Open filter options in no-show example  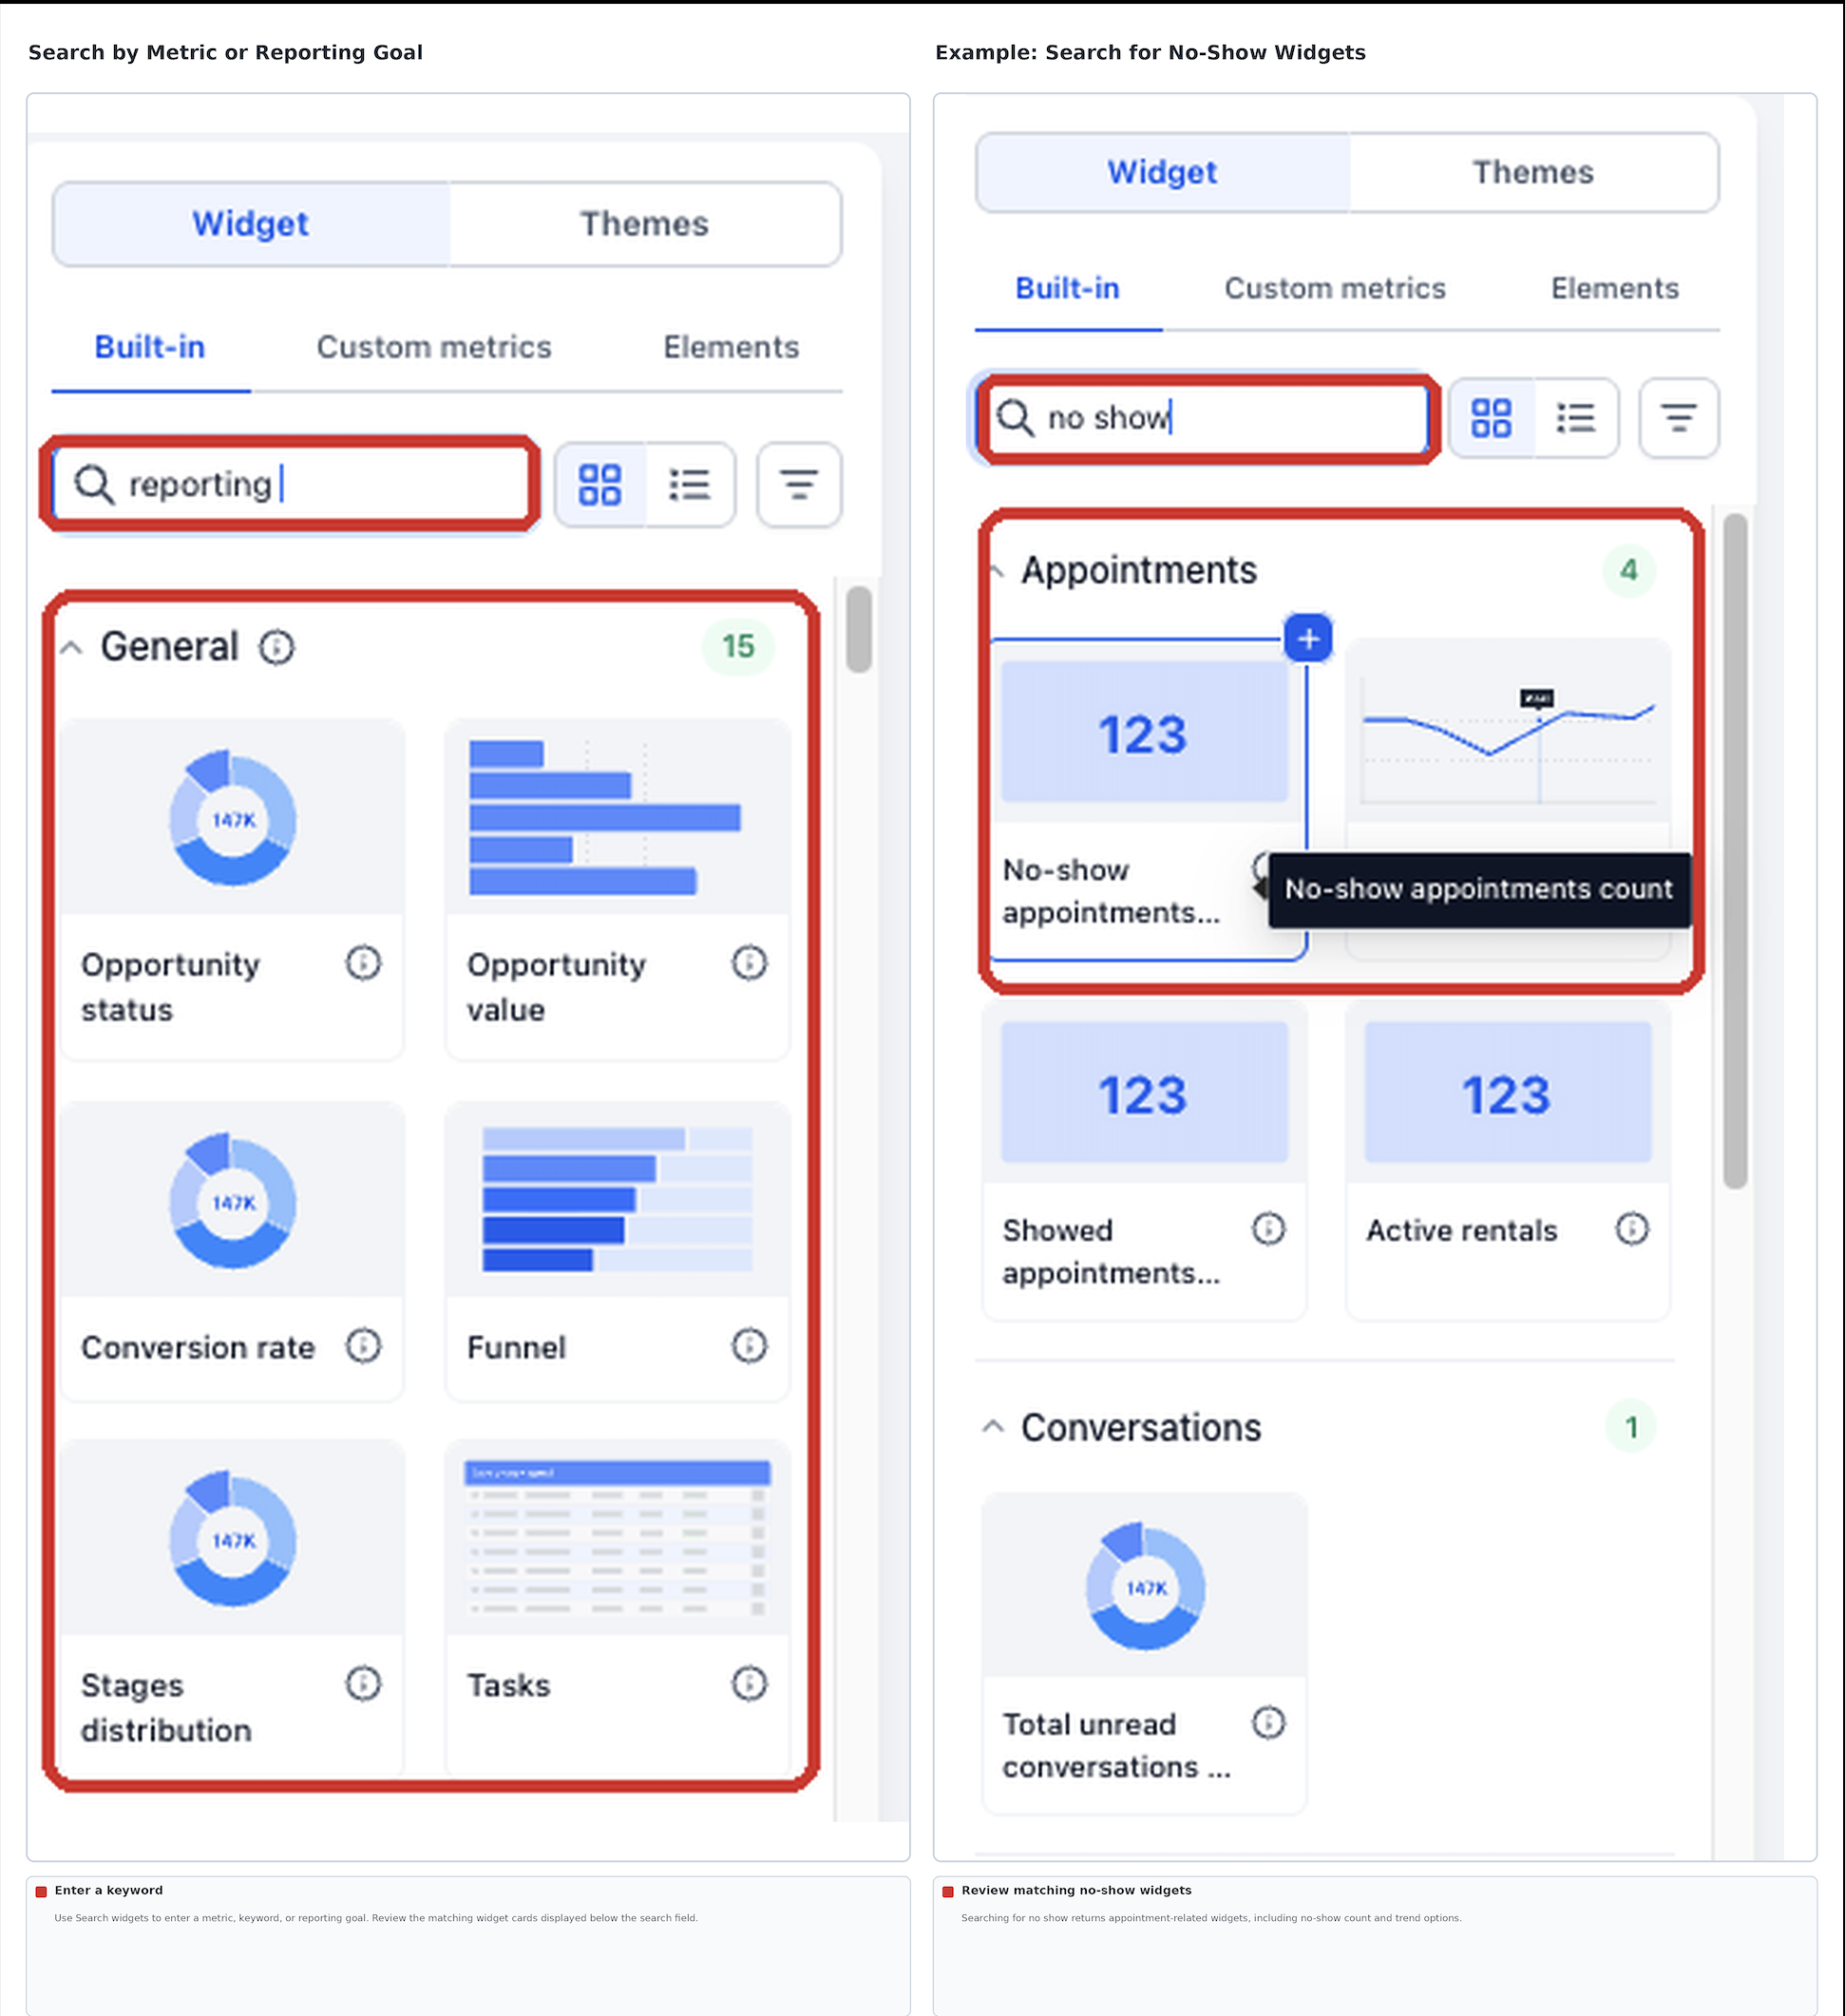tap(1678, 418)
